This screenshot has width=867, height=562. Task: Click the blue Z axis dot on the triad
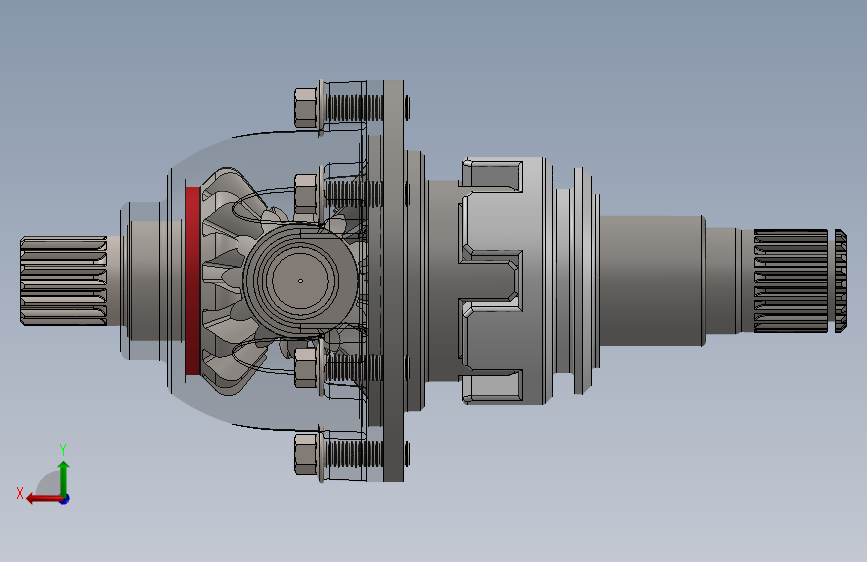(x=65, y=499)
